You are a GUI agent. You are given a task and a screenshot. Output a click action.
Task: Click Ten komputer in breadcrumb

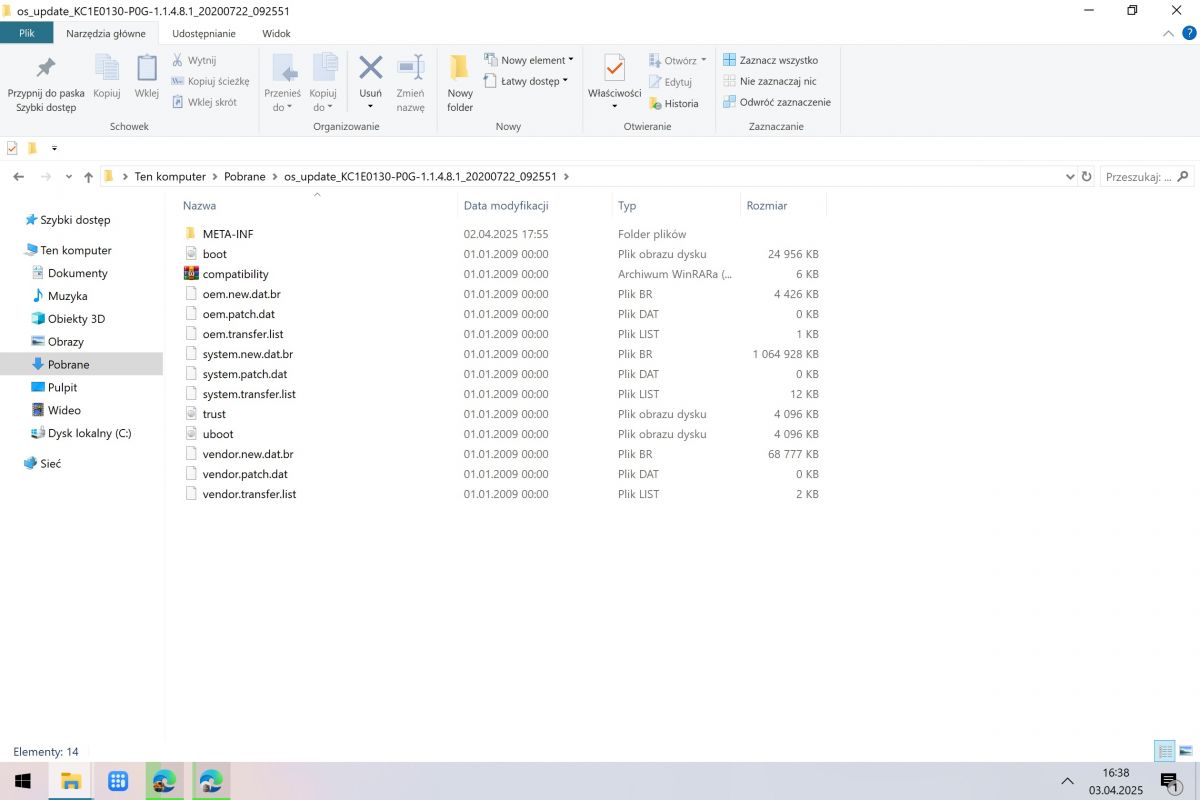(170, 176)
